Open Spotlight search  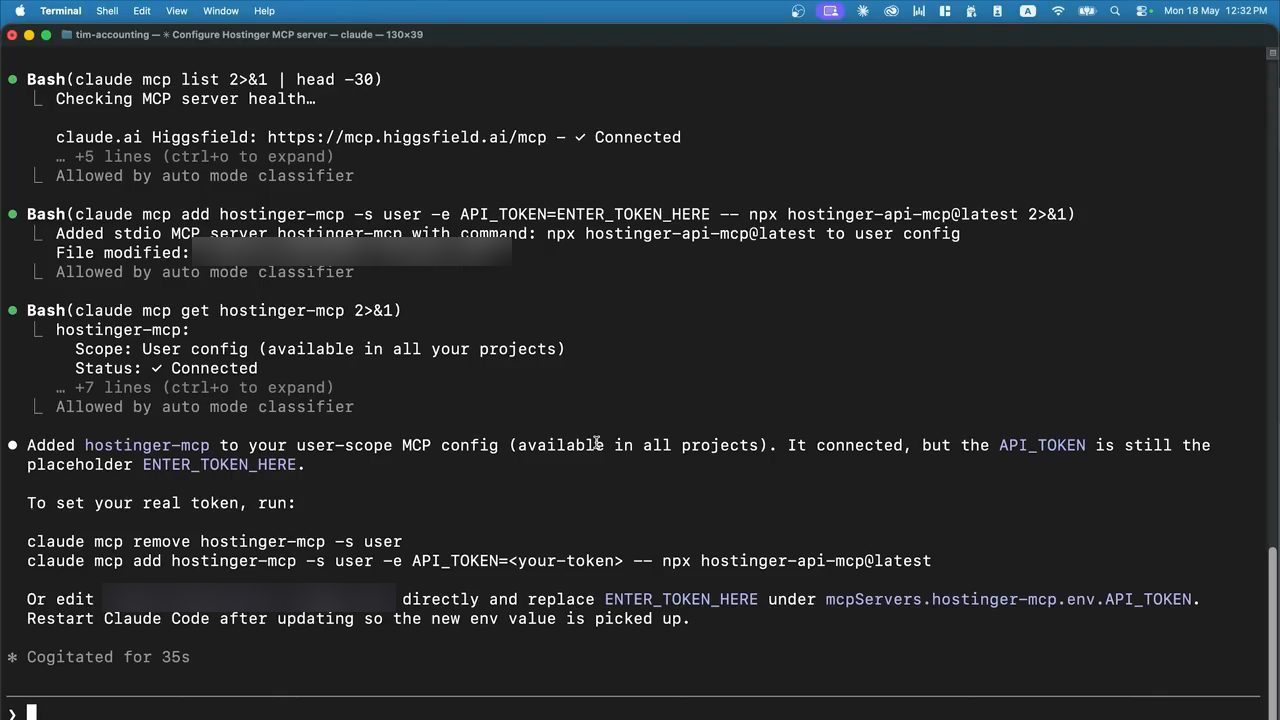point(1115,11)
